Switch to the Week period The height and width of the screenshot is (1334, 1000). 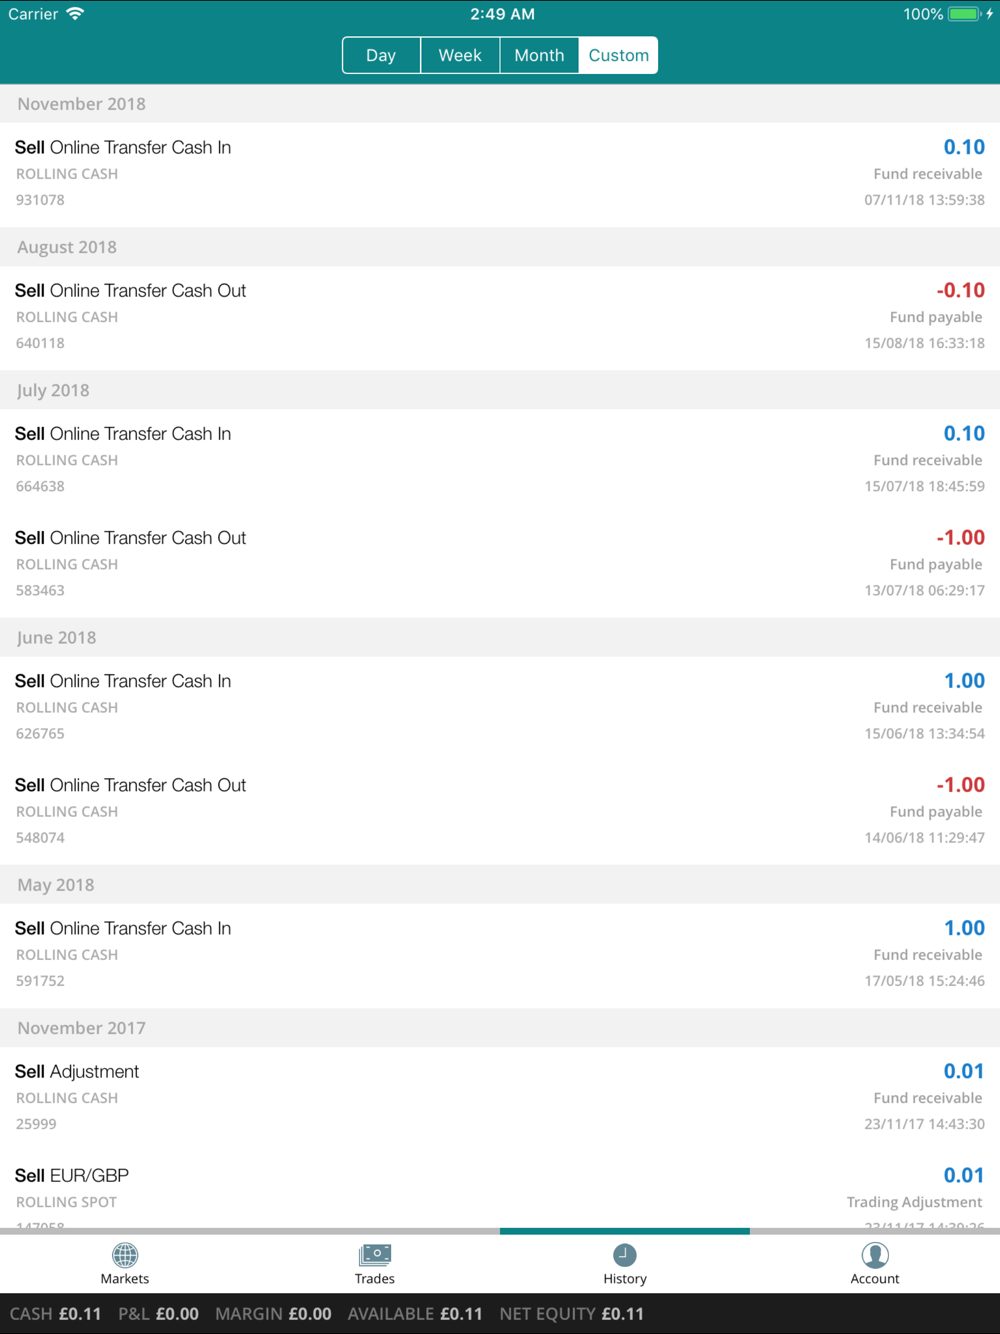(x=460, y=56)
